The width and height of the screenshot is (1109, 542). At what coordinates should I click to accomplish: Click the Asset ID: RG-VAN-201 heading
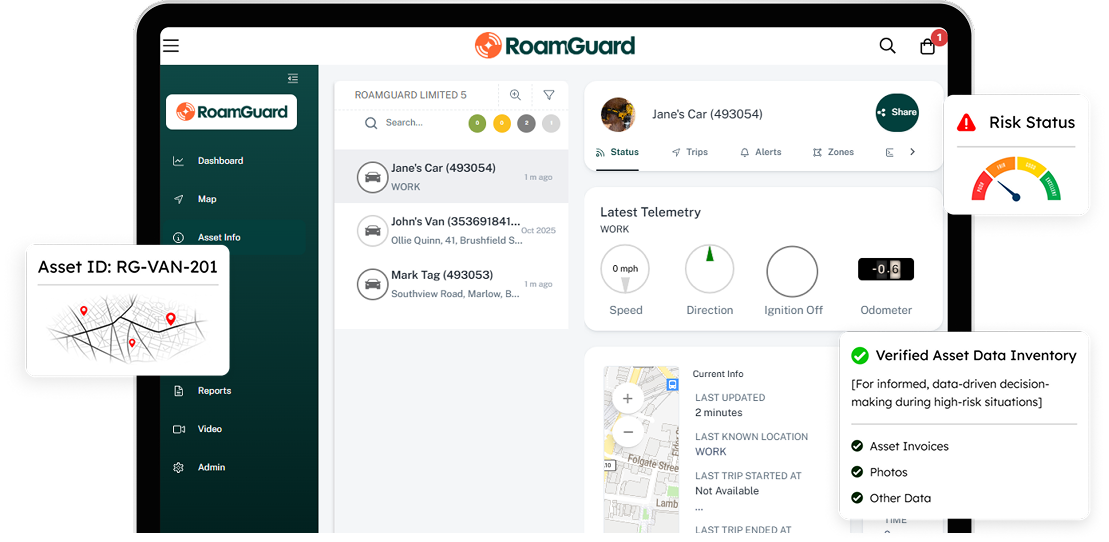point(127,267)
